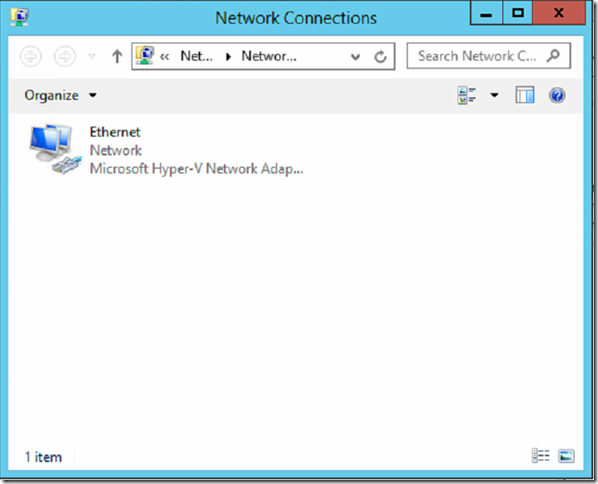Expand the hidden breadcrumb chevrons in the address bar
This screenshot has height=484, width=598.
(x=164, y=57)
